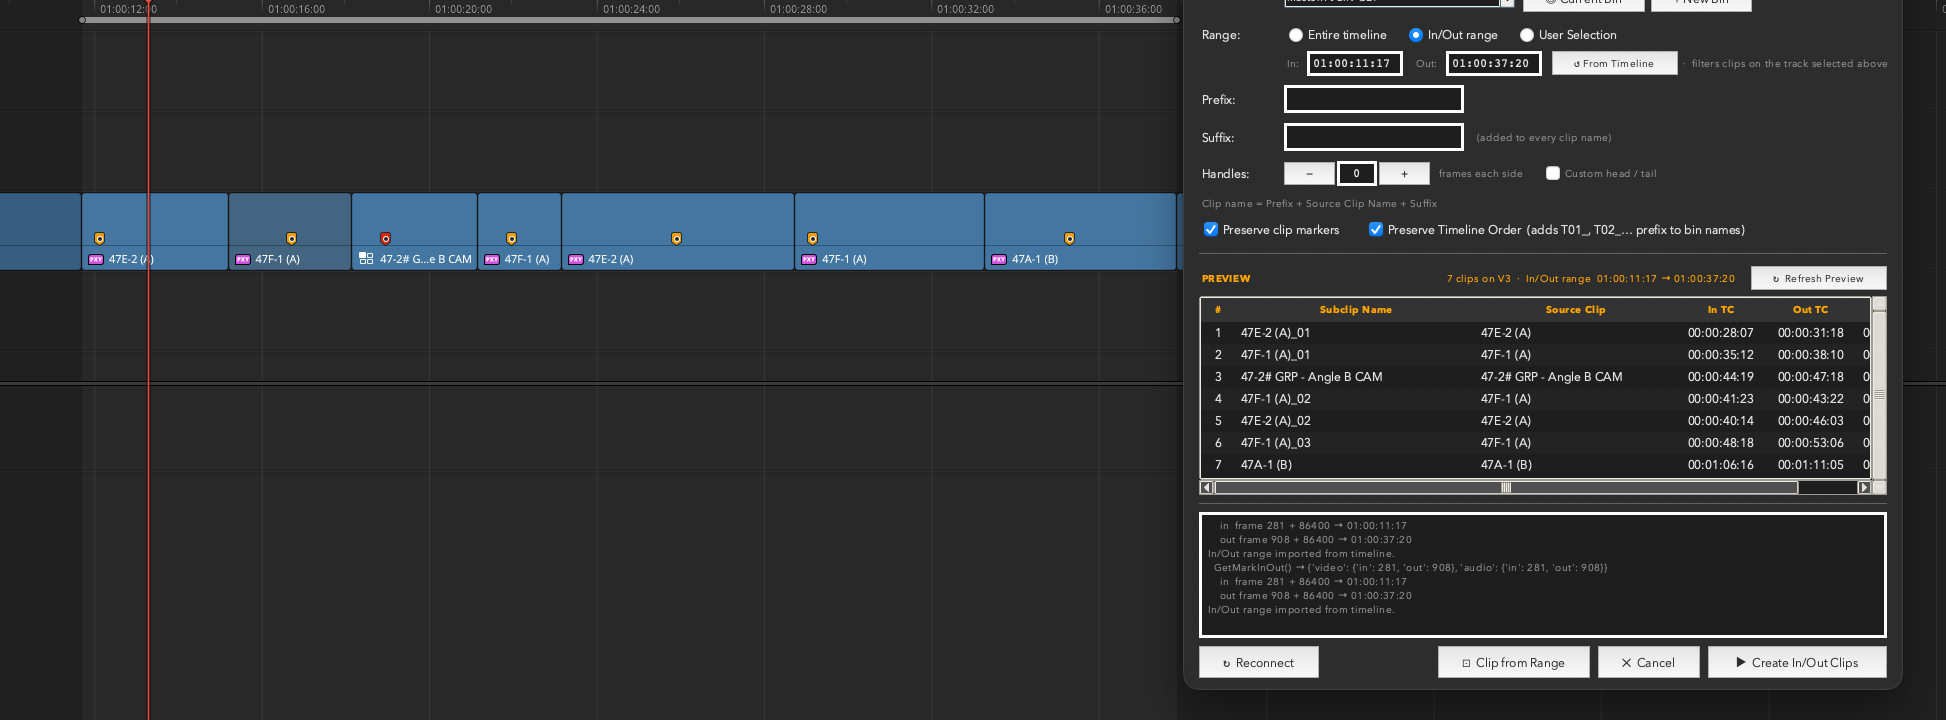Decrease handles with the minus button
Viewport: 1946px width, 720px height.
coord(1309,173)
